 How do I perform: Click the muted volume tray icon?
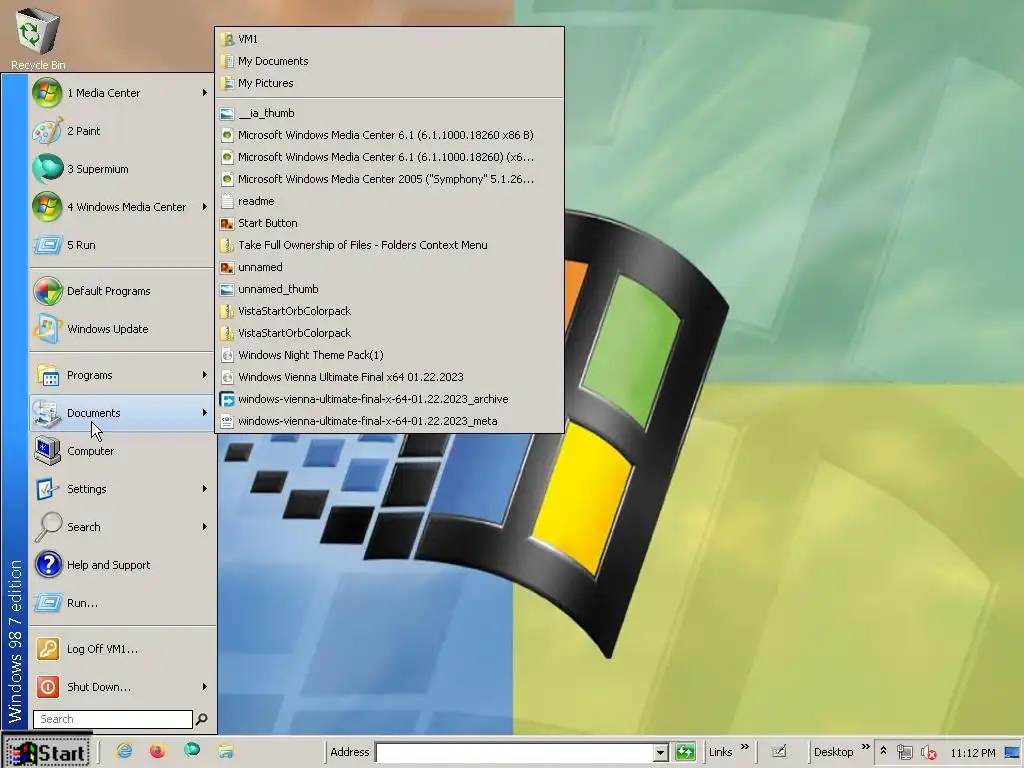click(x=929, y=753)
